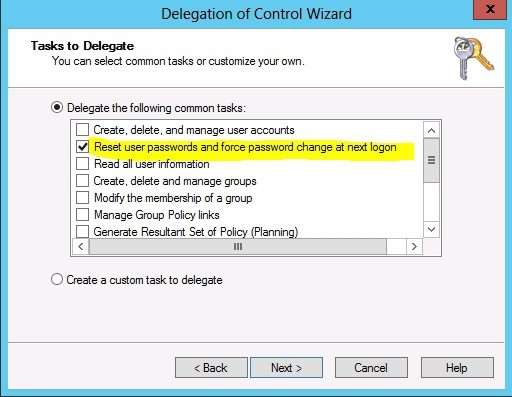Click the keys icon in the wizard header
The image size is (512, 397).
click(474, 58)
